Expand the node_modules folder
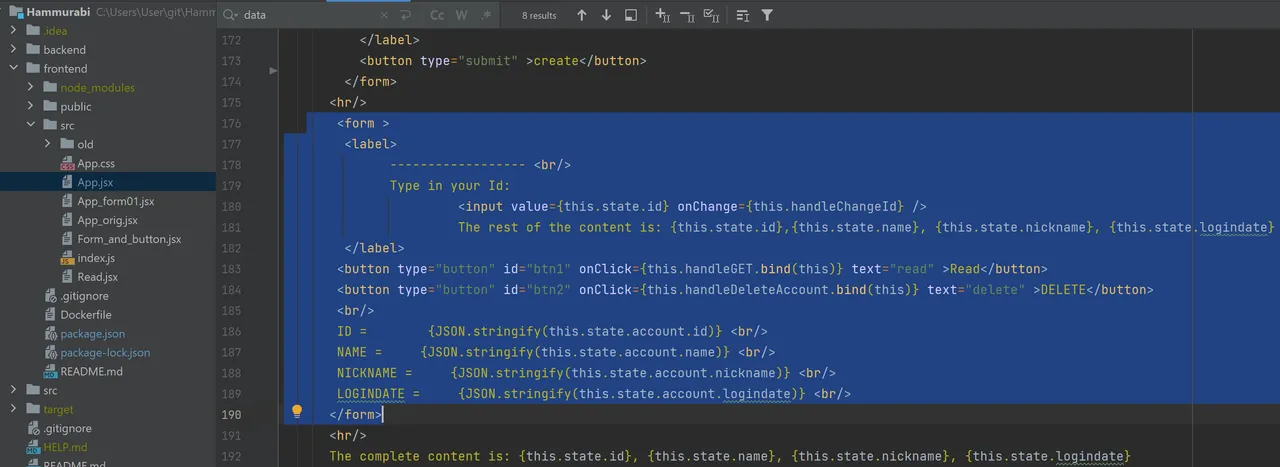The width and height of the screenshot is (1280, 467). [31, 87]
